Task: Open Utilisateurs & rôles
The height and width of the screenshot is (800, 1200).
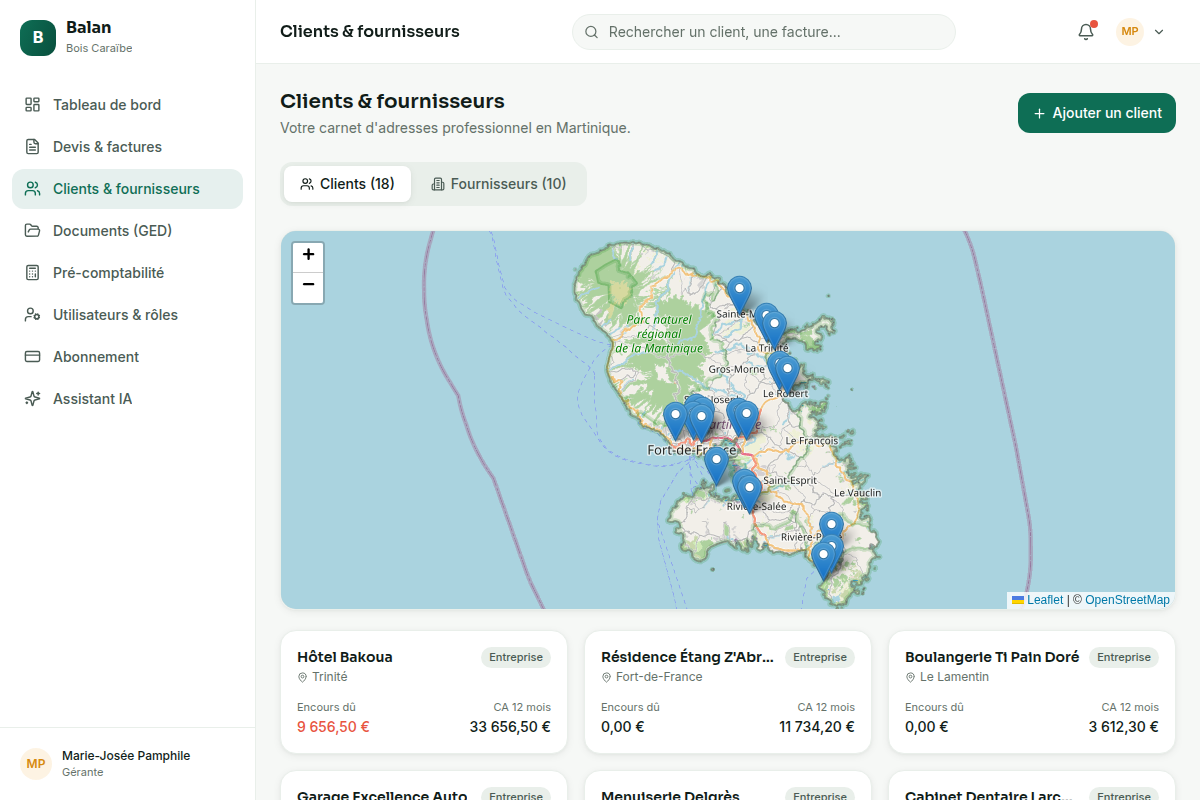Action: pyautogui.click(x=127, y=315)
